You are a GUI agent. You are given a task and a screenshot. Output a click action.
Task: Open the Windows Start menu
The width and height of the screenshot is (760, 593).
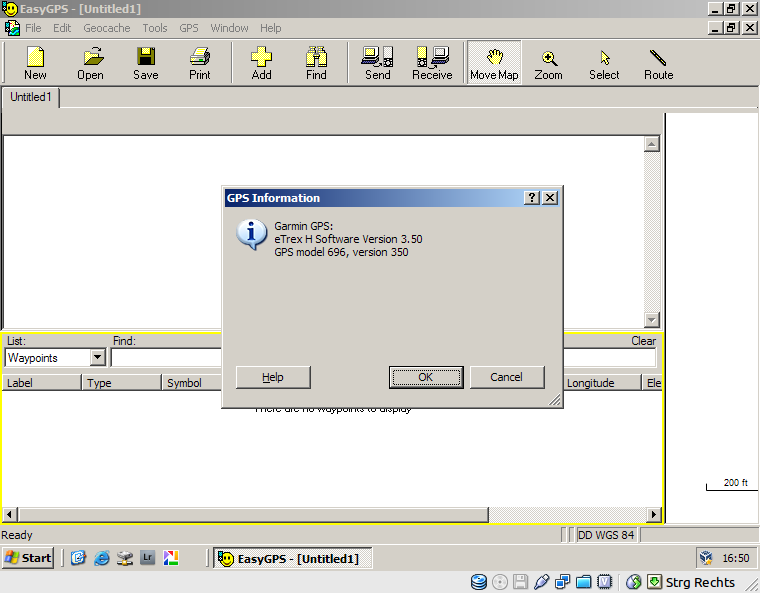[28, 558]
